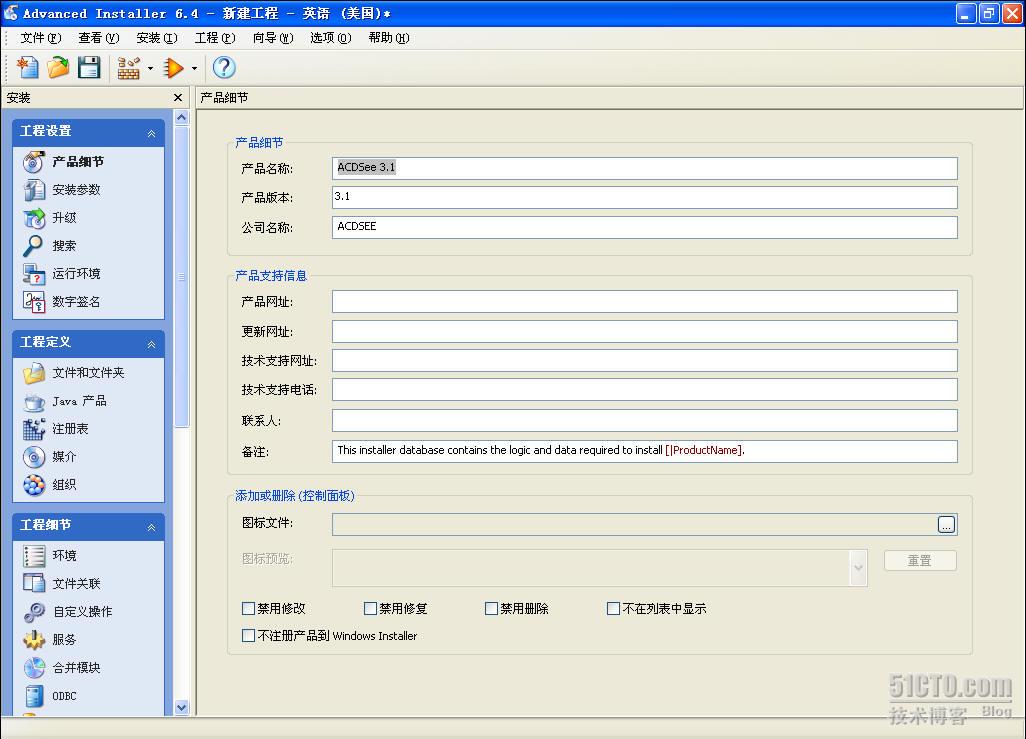This screenshot has height=739, width=1026.
Task: Click the 更新网址 input field
Action: (645, 332)
